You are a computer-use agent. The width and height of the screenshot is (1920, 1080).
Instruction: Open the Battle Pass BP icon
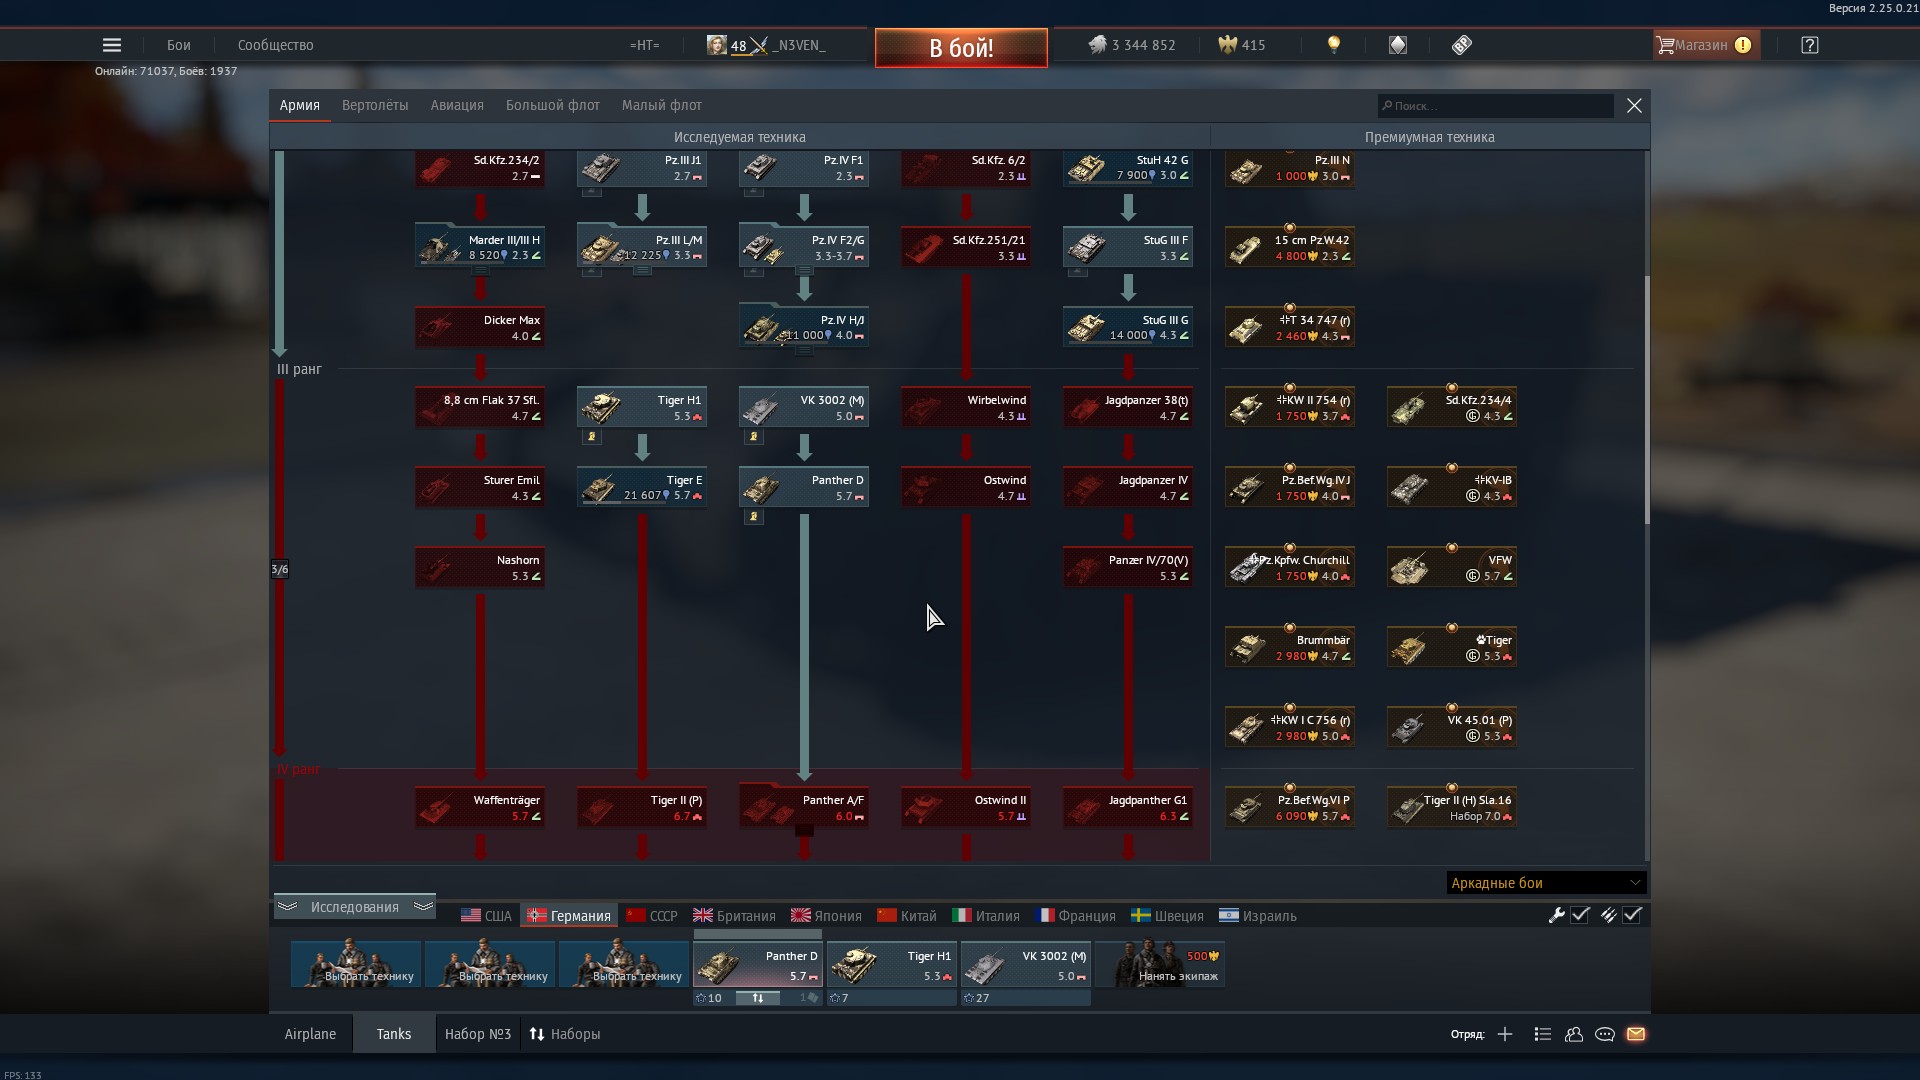(1462, 45)
